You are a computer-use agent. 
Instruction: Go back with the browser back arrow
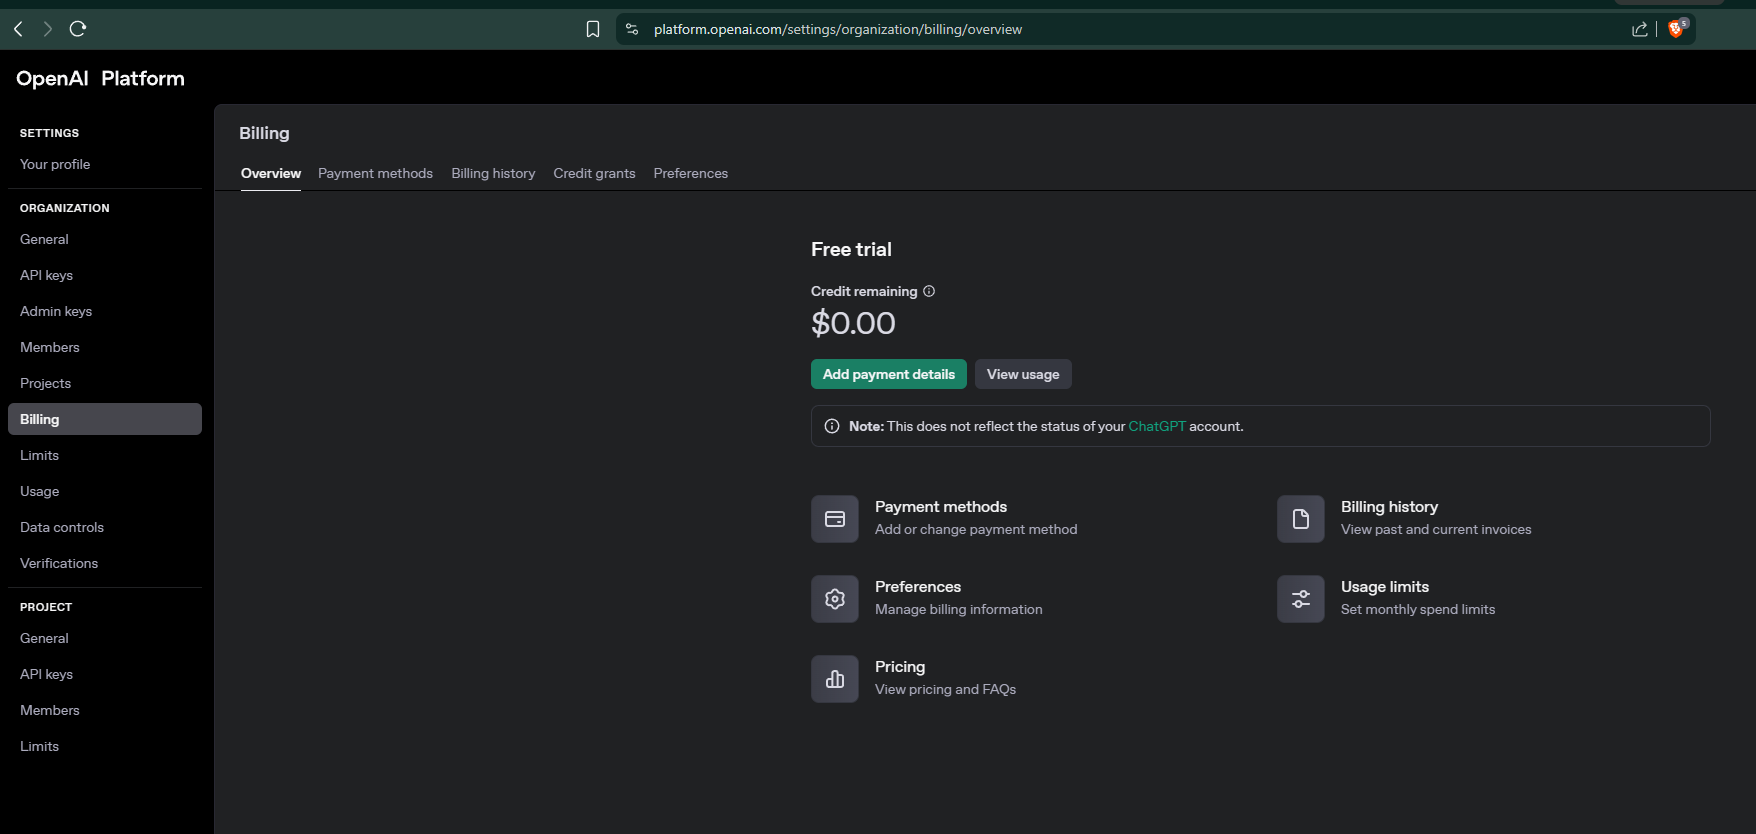[18, 29]
